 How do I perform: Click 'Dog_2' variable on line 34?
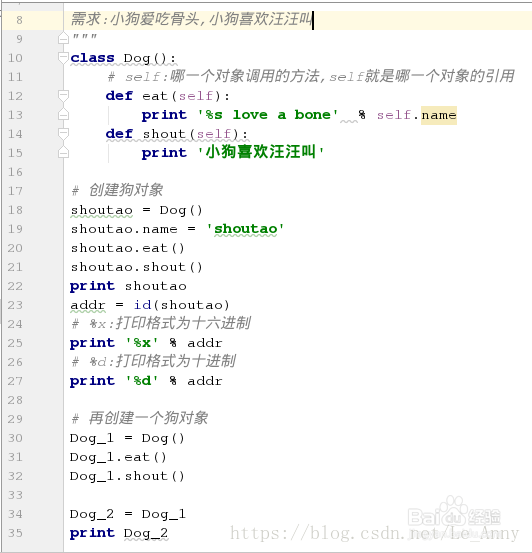pyautogui.click(x=92, y=515)
